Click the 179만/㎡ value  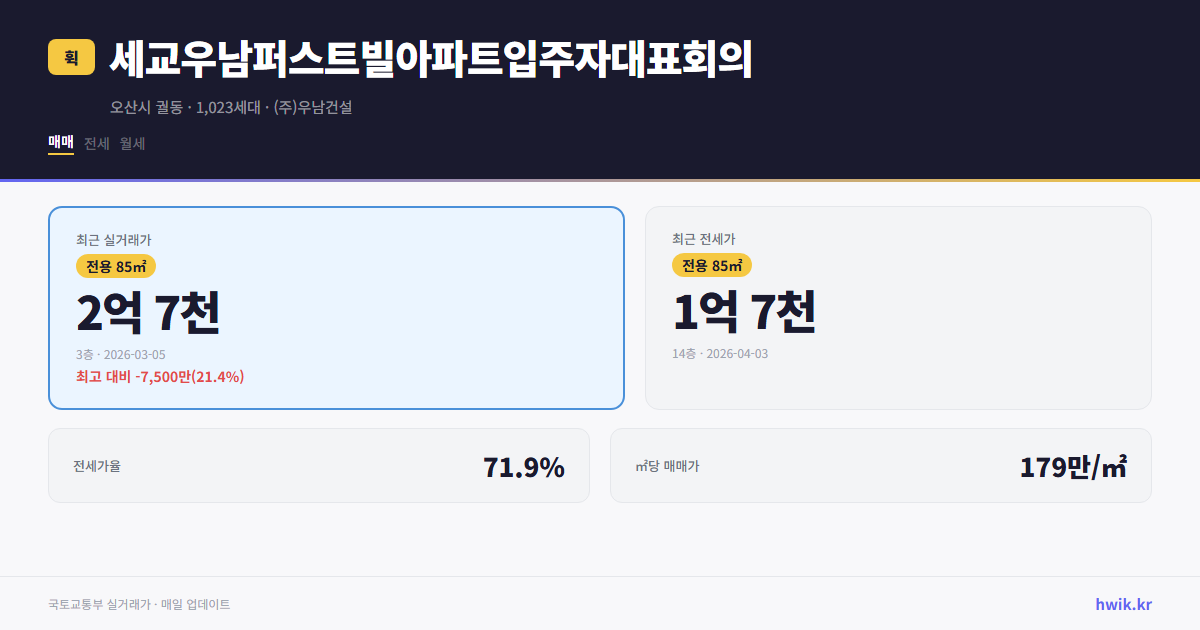(x=1072, y=465)
